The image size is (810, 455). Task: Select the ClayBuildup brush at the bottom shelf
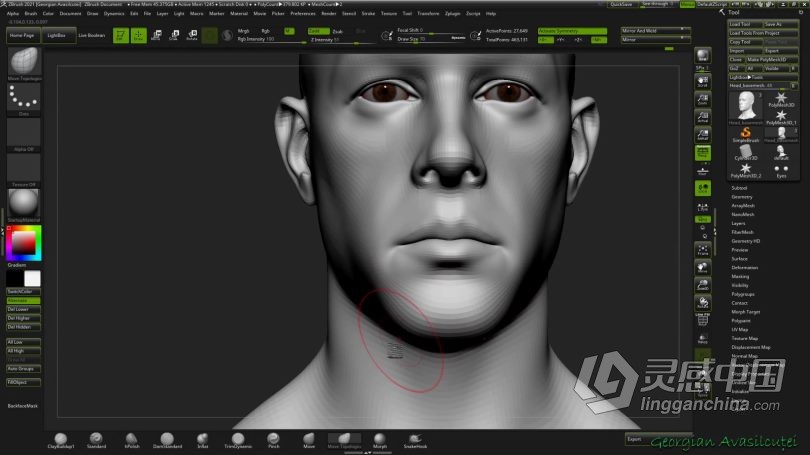point(61,441)
